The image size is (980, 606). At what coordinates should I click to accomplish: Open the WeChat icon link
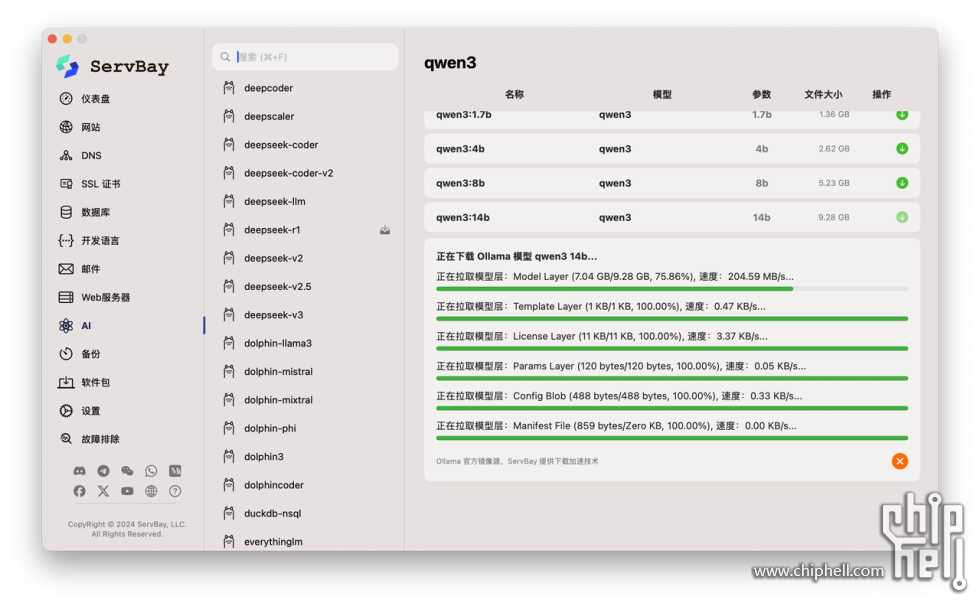click(127, 471)
